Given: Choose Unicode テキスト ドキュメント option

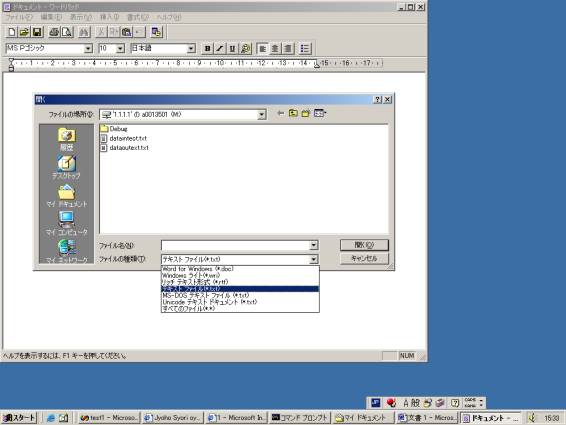Looking at the screenshot, I should click(240, 302).
